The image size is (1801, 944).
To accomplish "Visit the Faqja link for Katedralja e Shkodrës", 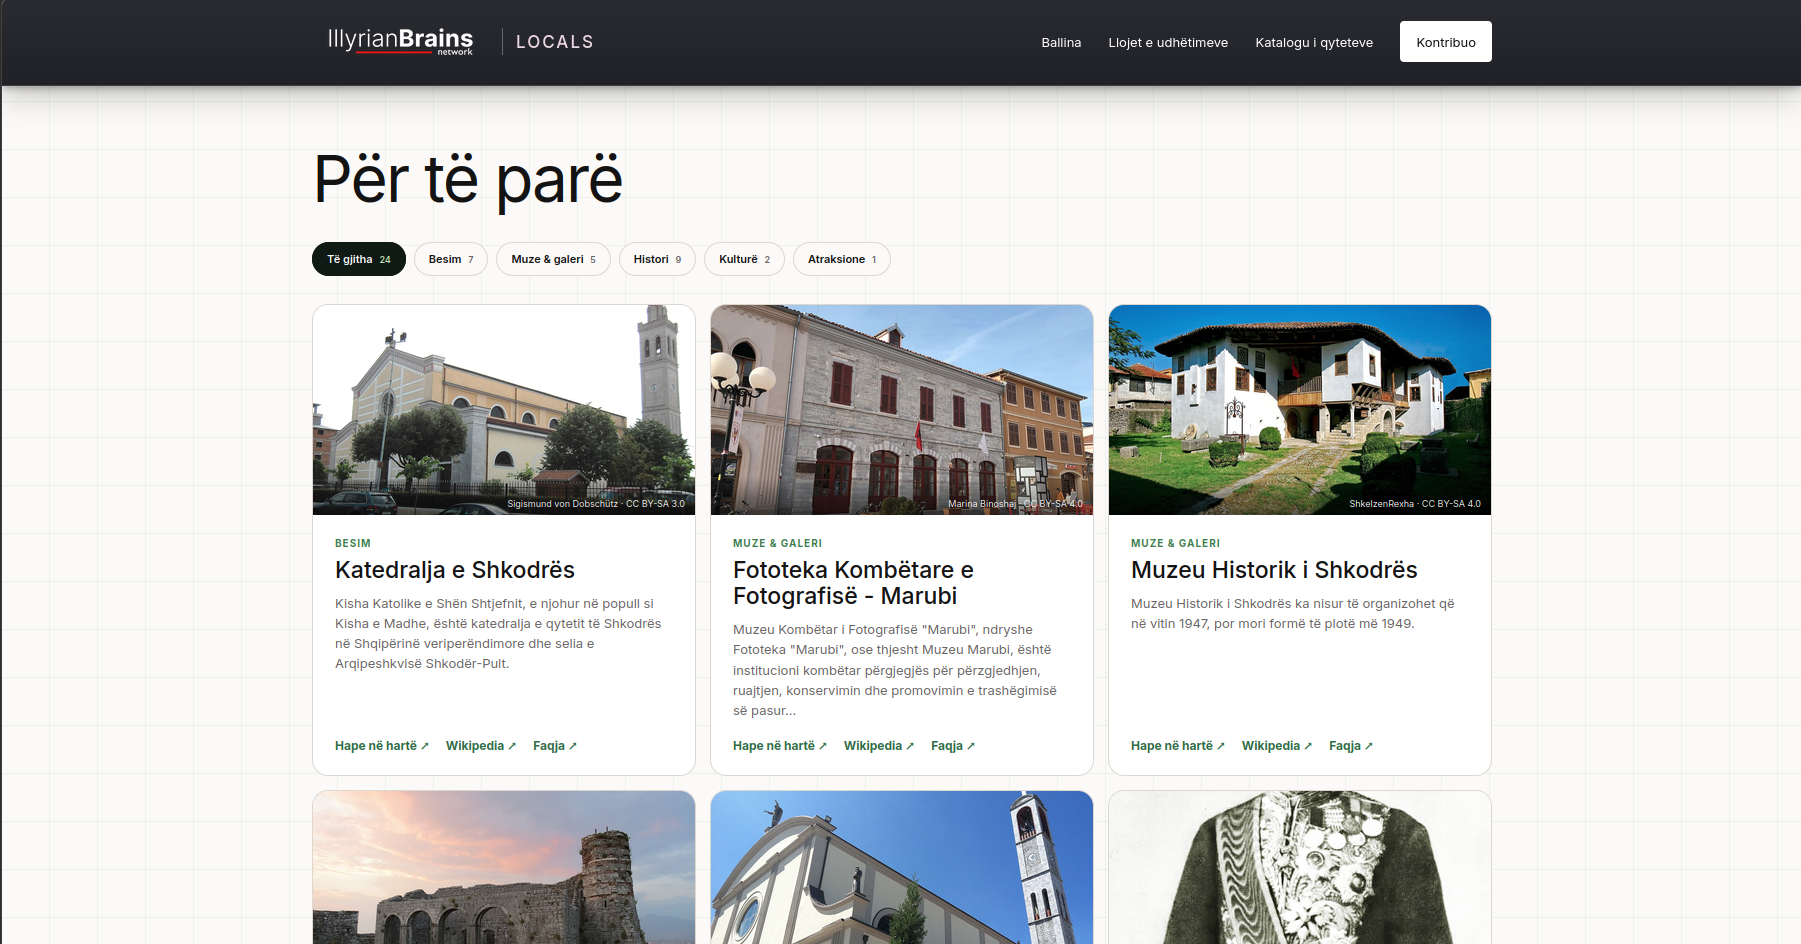I will (555, 746).
